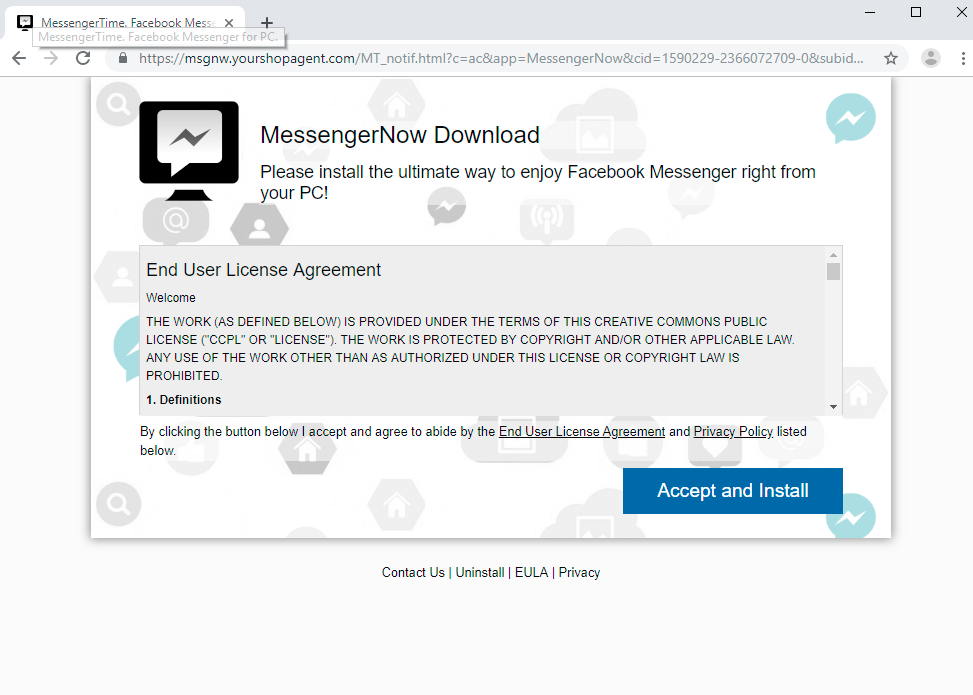Click the forward navigation arrow
This screenshot has width=973, height=695.
click(x=50, y=58)
